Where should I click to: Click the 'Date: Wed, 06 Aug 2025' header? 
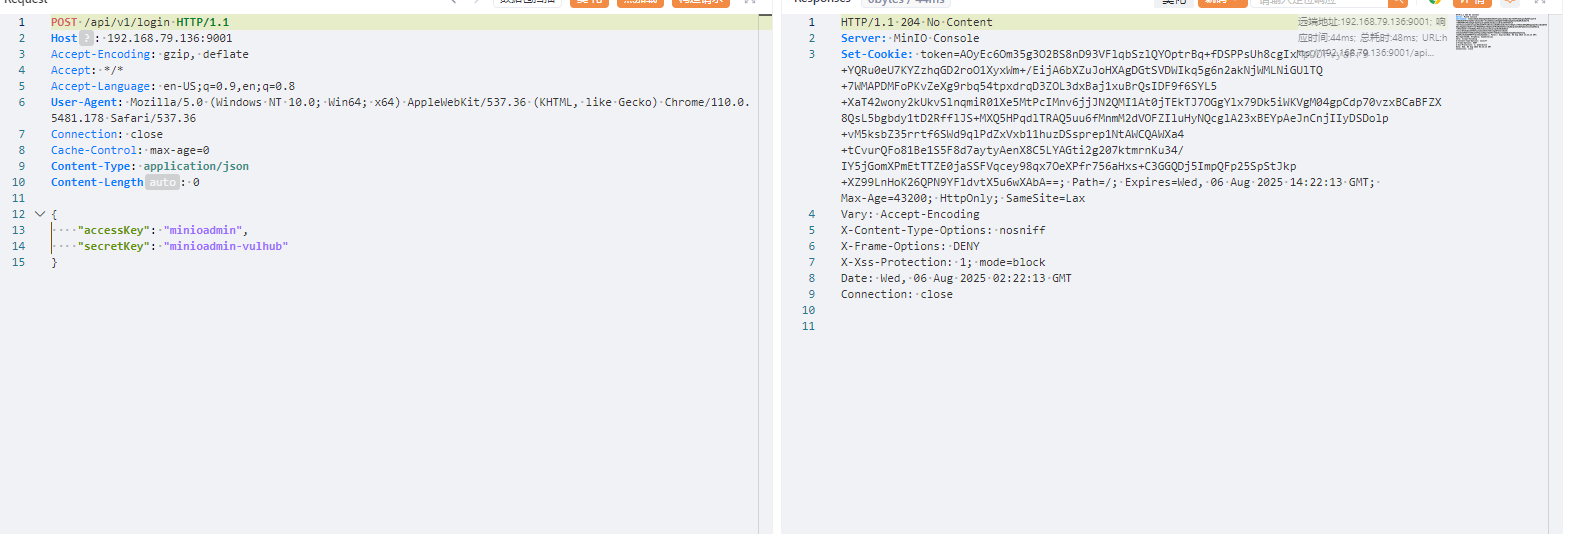pyautogui.click(x=956, y=278)
